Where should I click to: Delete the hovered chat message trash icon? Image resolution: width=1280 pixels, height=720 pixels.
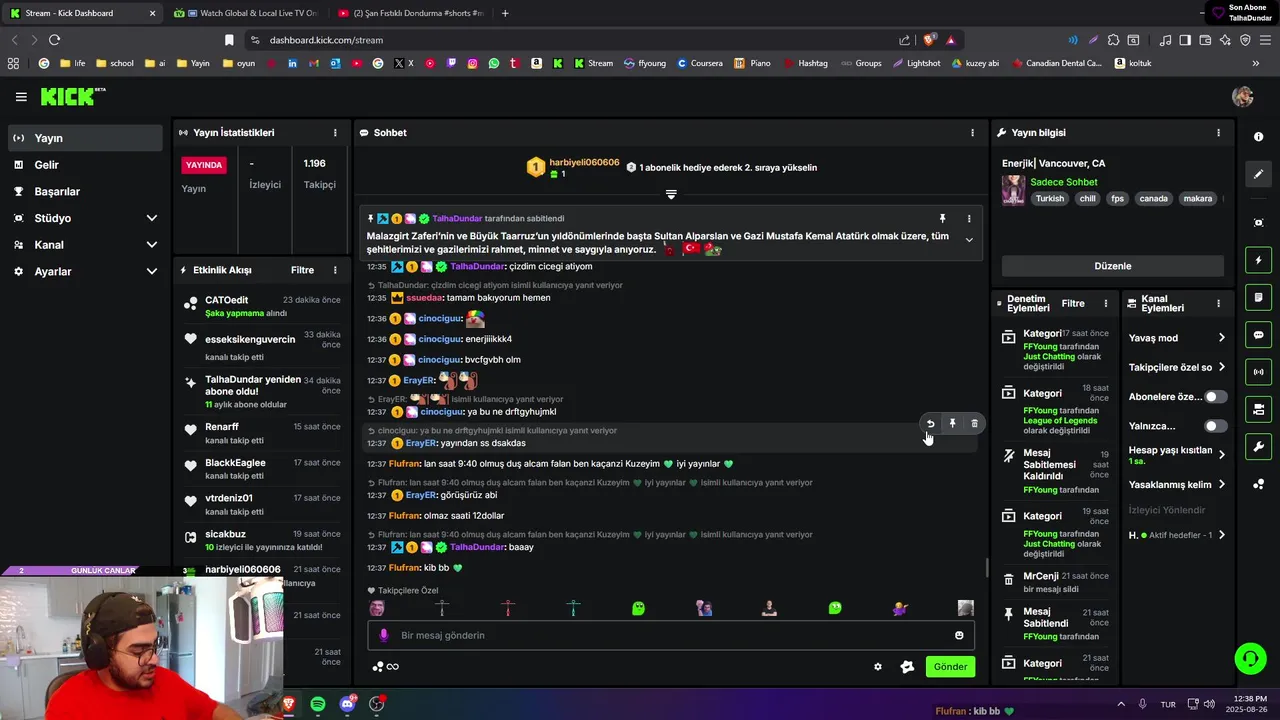974,424
